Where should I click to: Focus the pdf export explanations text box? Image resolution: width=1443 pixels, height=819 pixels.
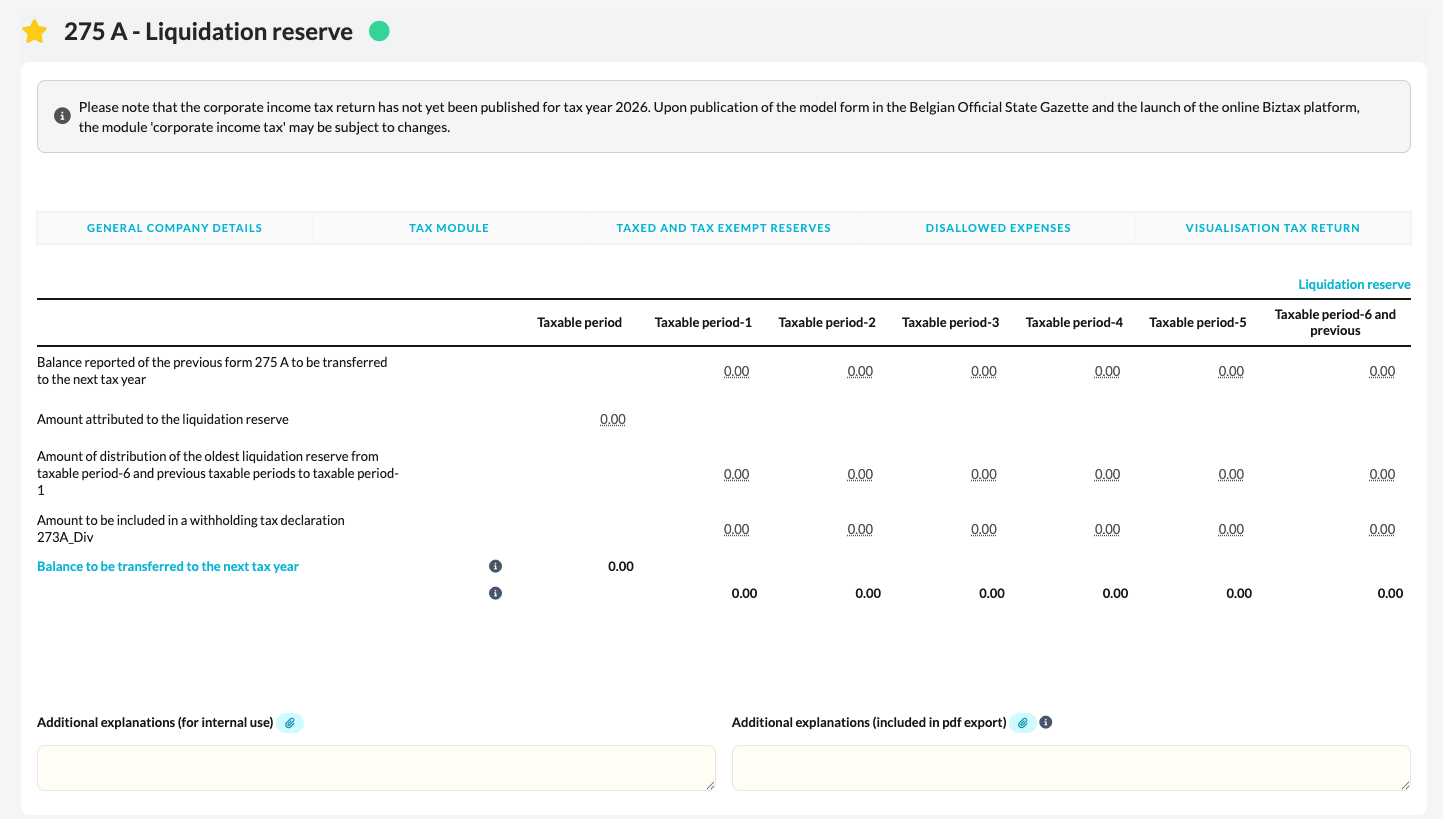point(1071,768)
